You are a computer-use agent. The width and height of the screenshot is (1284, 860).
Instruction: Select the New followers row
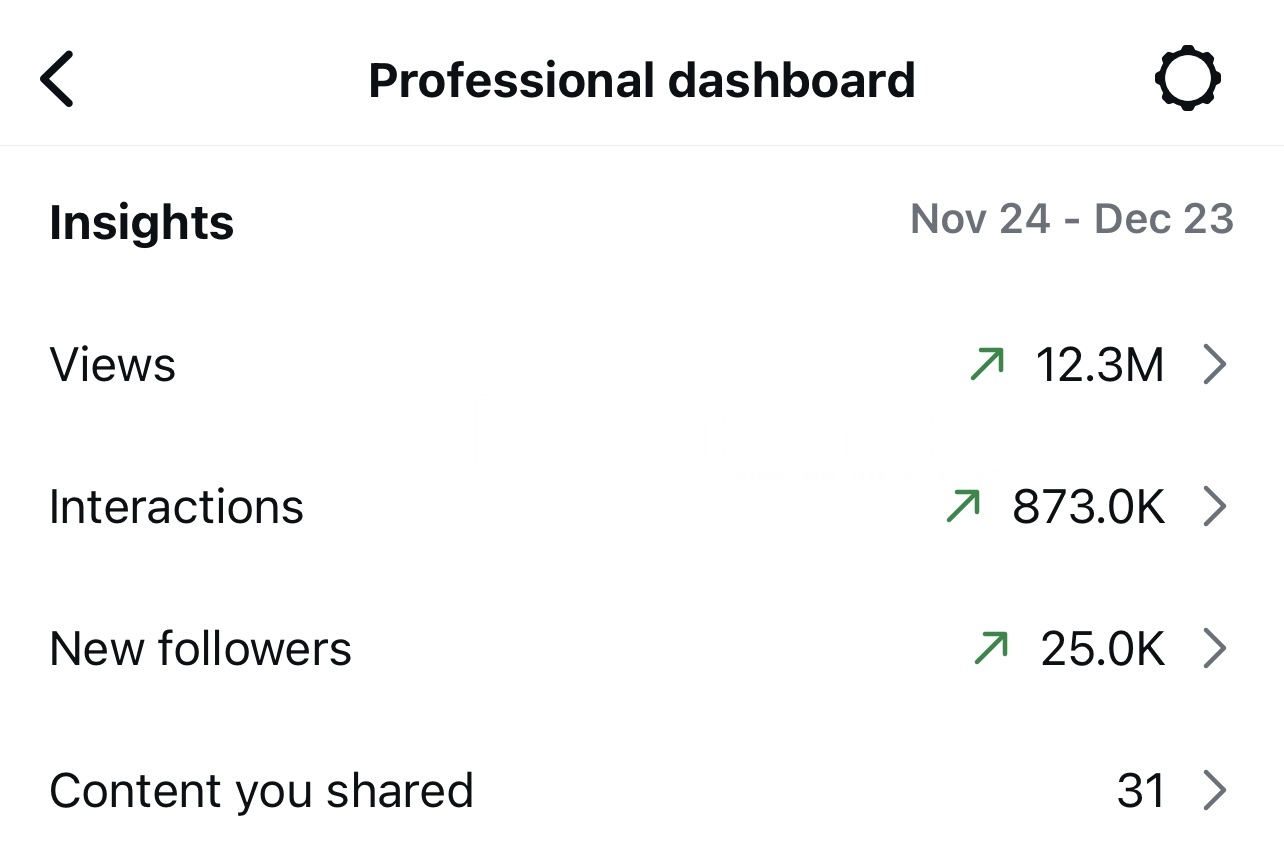pyautogui.click(x=201, y=649)
